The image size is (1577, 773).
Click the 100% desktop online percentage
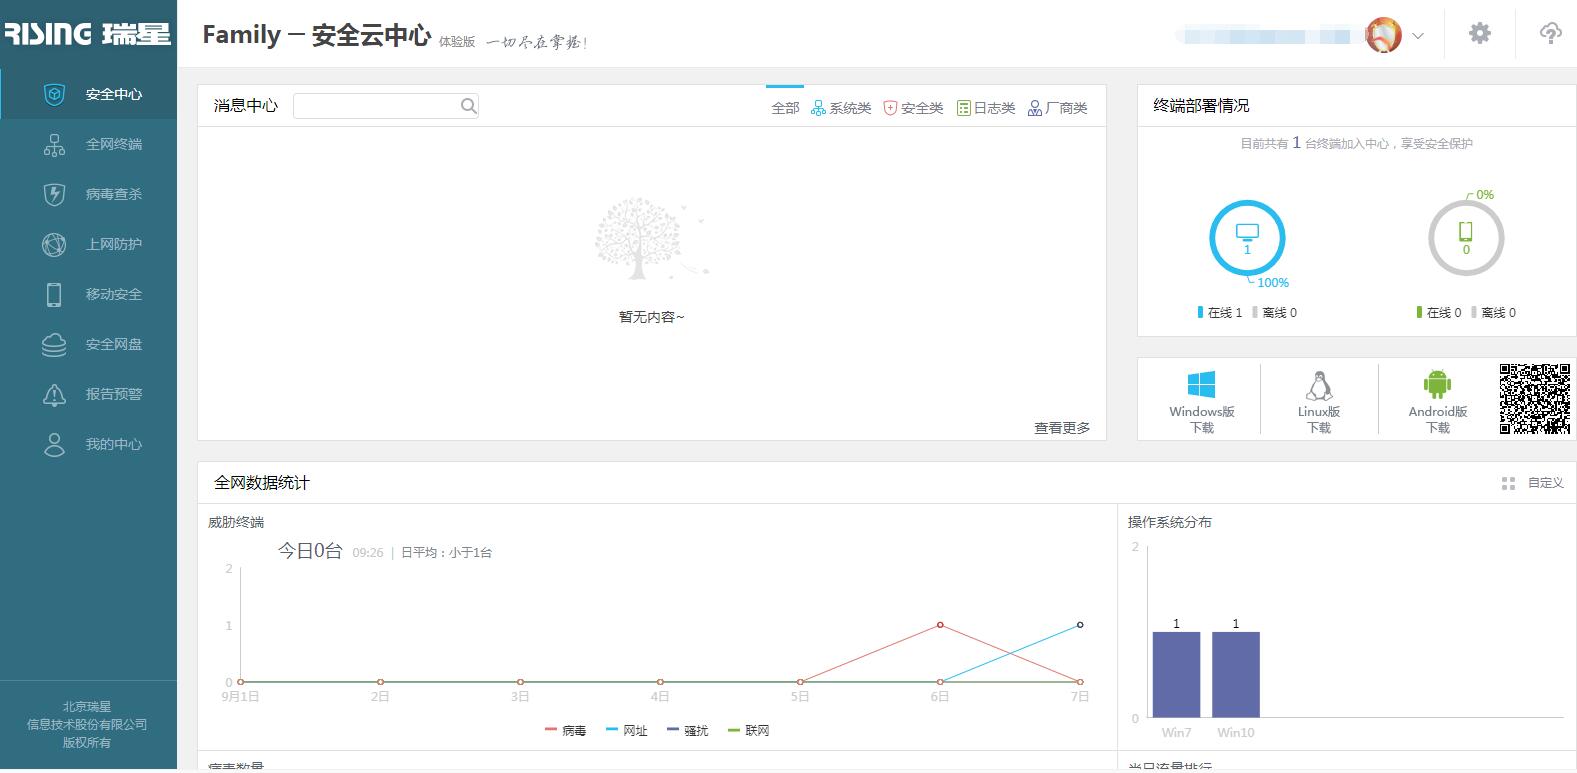(x=1273, y=283)
